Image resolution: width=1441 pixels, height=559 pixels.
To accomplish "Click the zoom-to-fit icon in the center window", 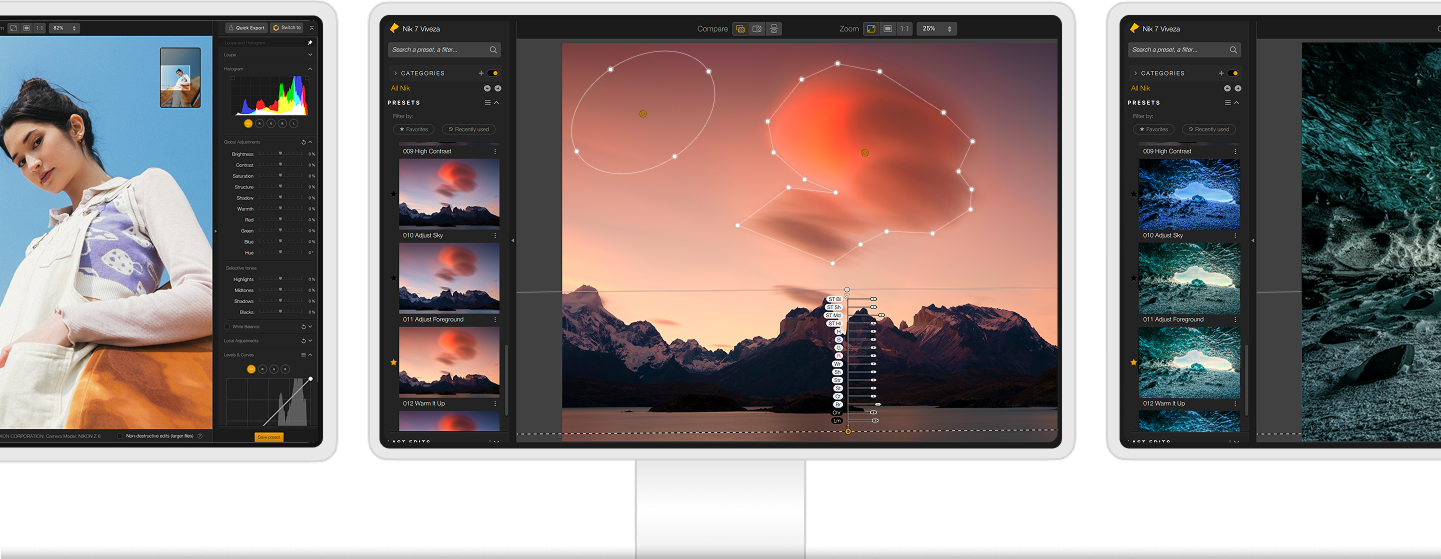I will pyautogui.click(x=870, y=29).
